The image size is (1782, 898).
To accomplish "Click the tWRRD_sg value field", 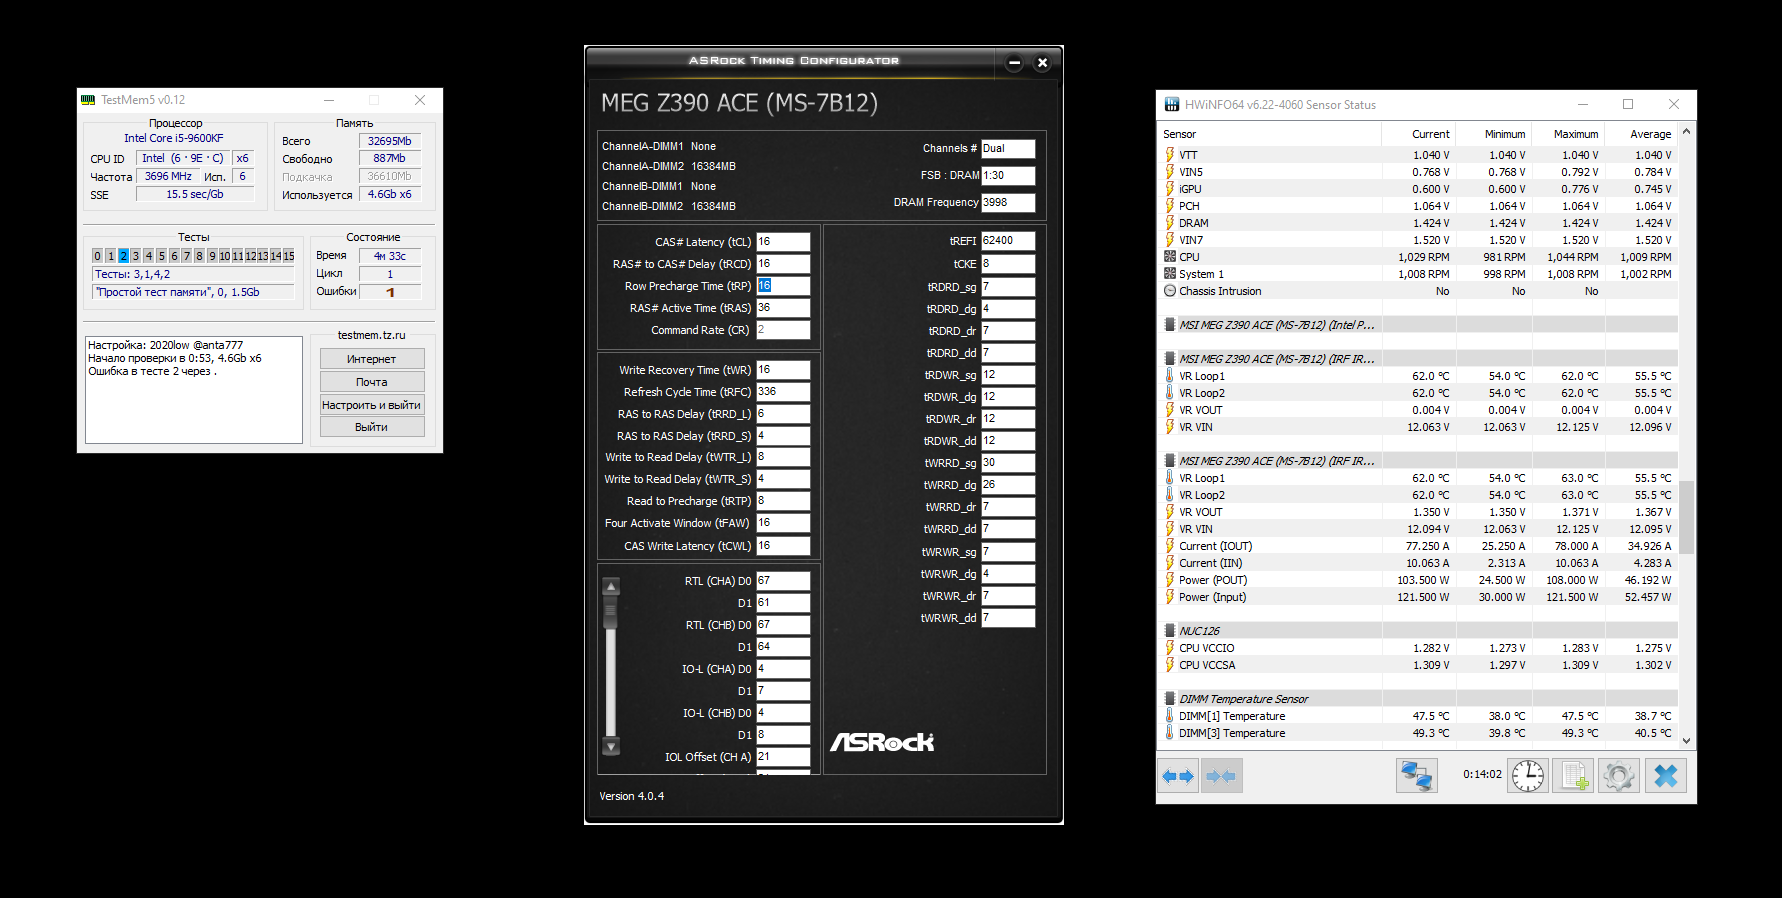I will click(1008, 463).
